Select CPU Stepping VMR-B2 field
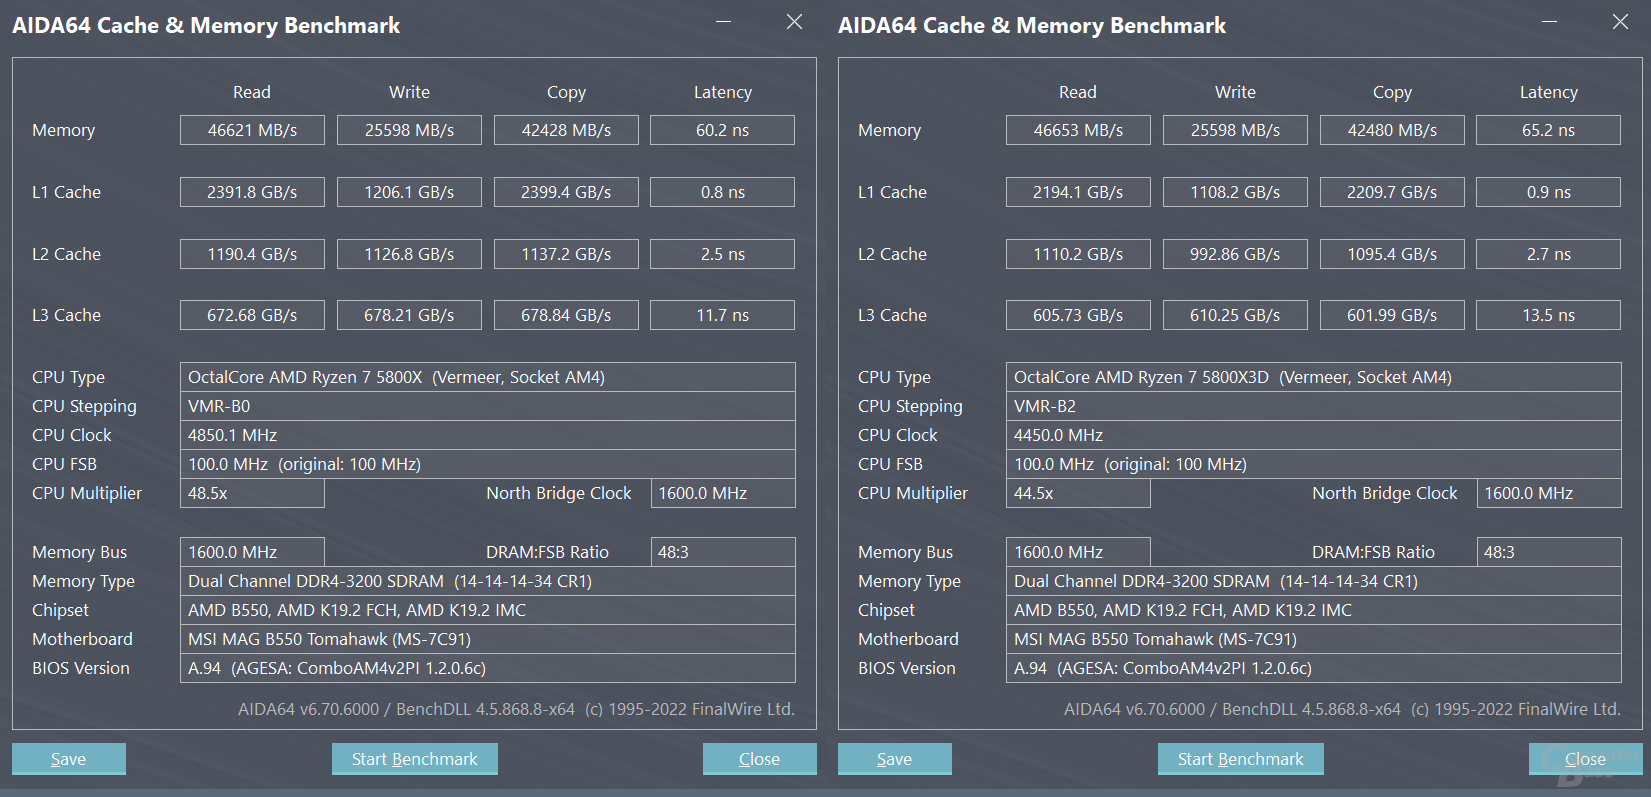1651x797 pixels. pyautogui.click(x=1314, y=406)
